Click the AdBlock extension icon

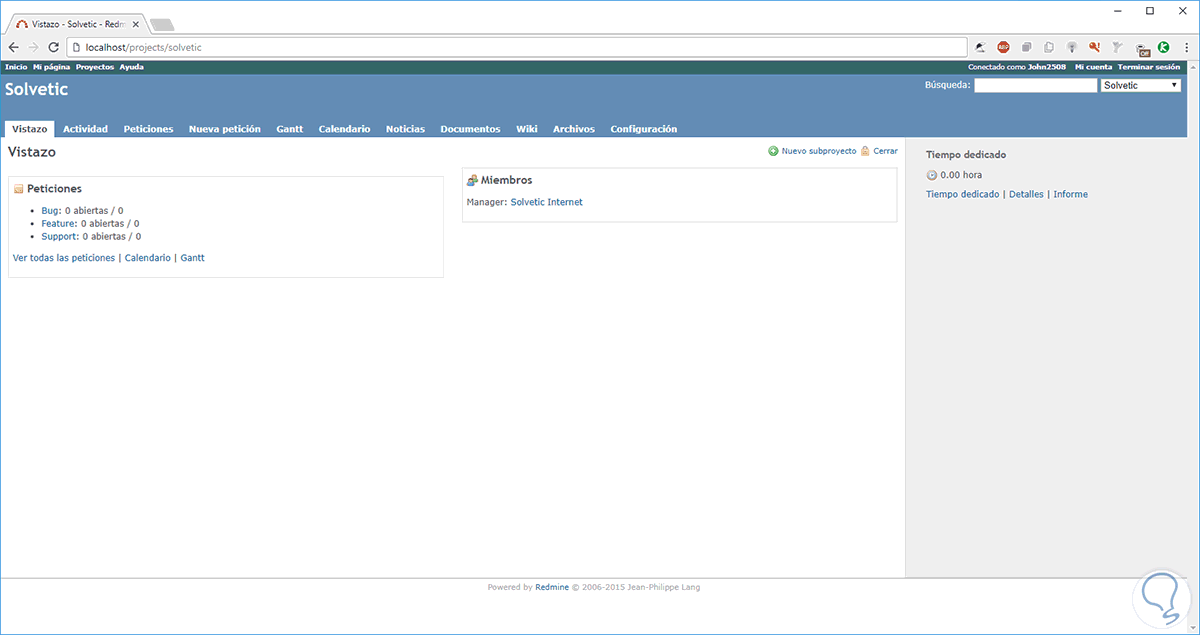(1003, 46)
